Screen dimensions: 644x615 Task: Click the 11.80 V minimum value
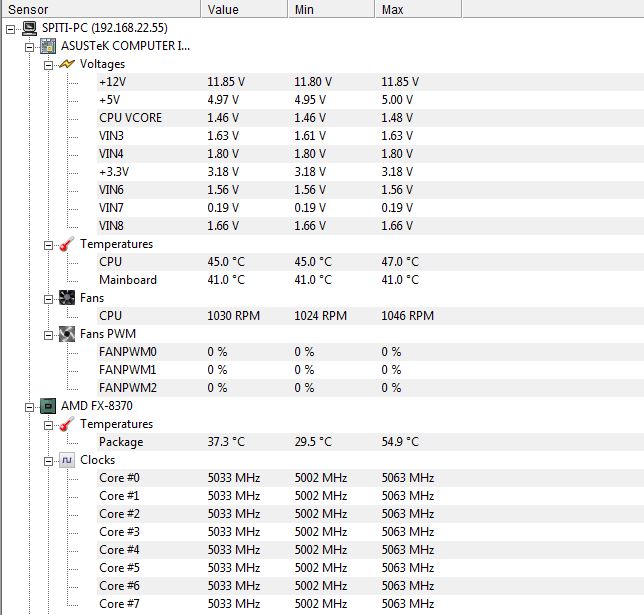(313, 82)
